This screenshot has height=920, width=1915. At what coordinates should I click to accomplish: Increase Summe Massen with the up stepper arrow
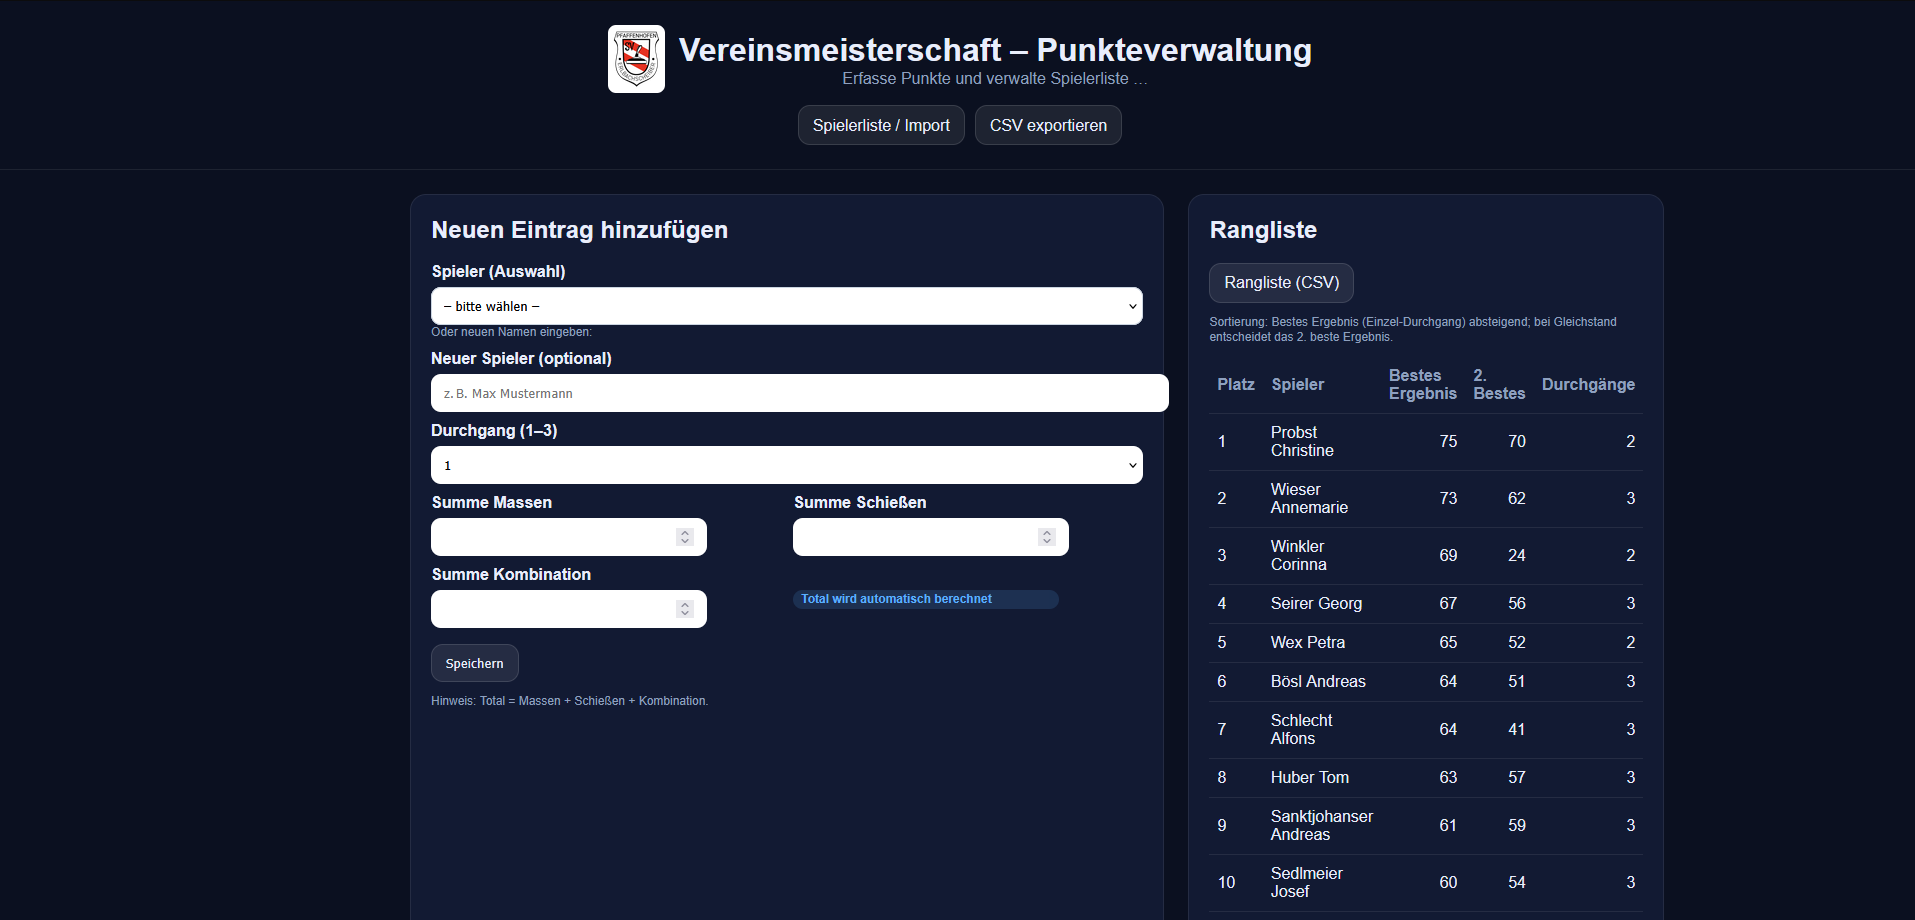pyautogui.click(x=685, y=532)
